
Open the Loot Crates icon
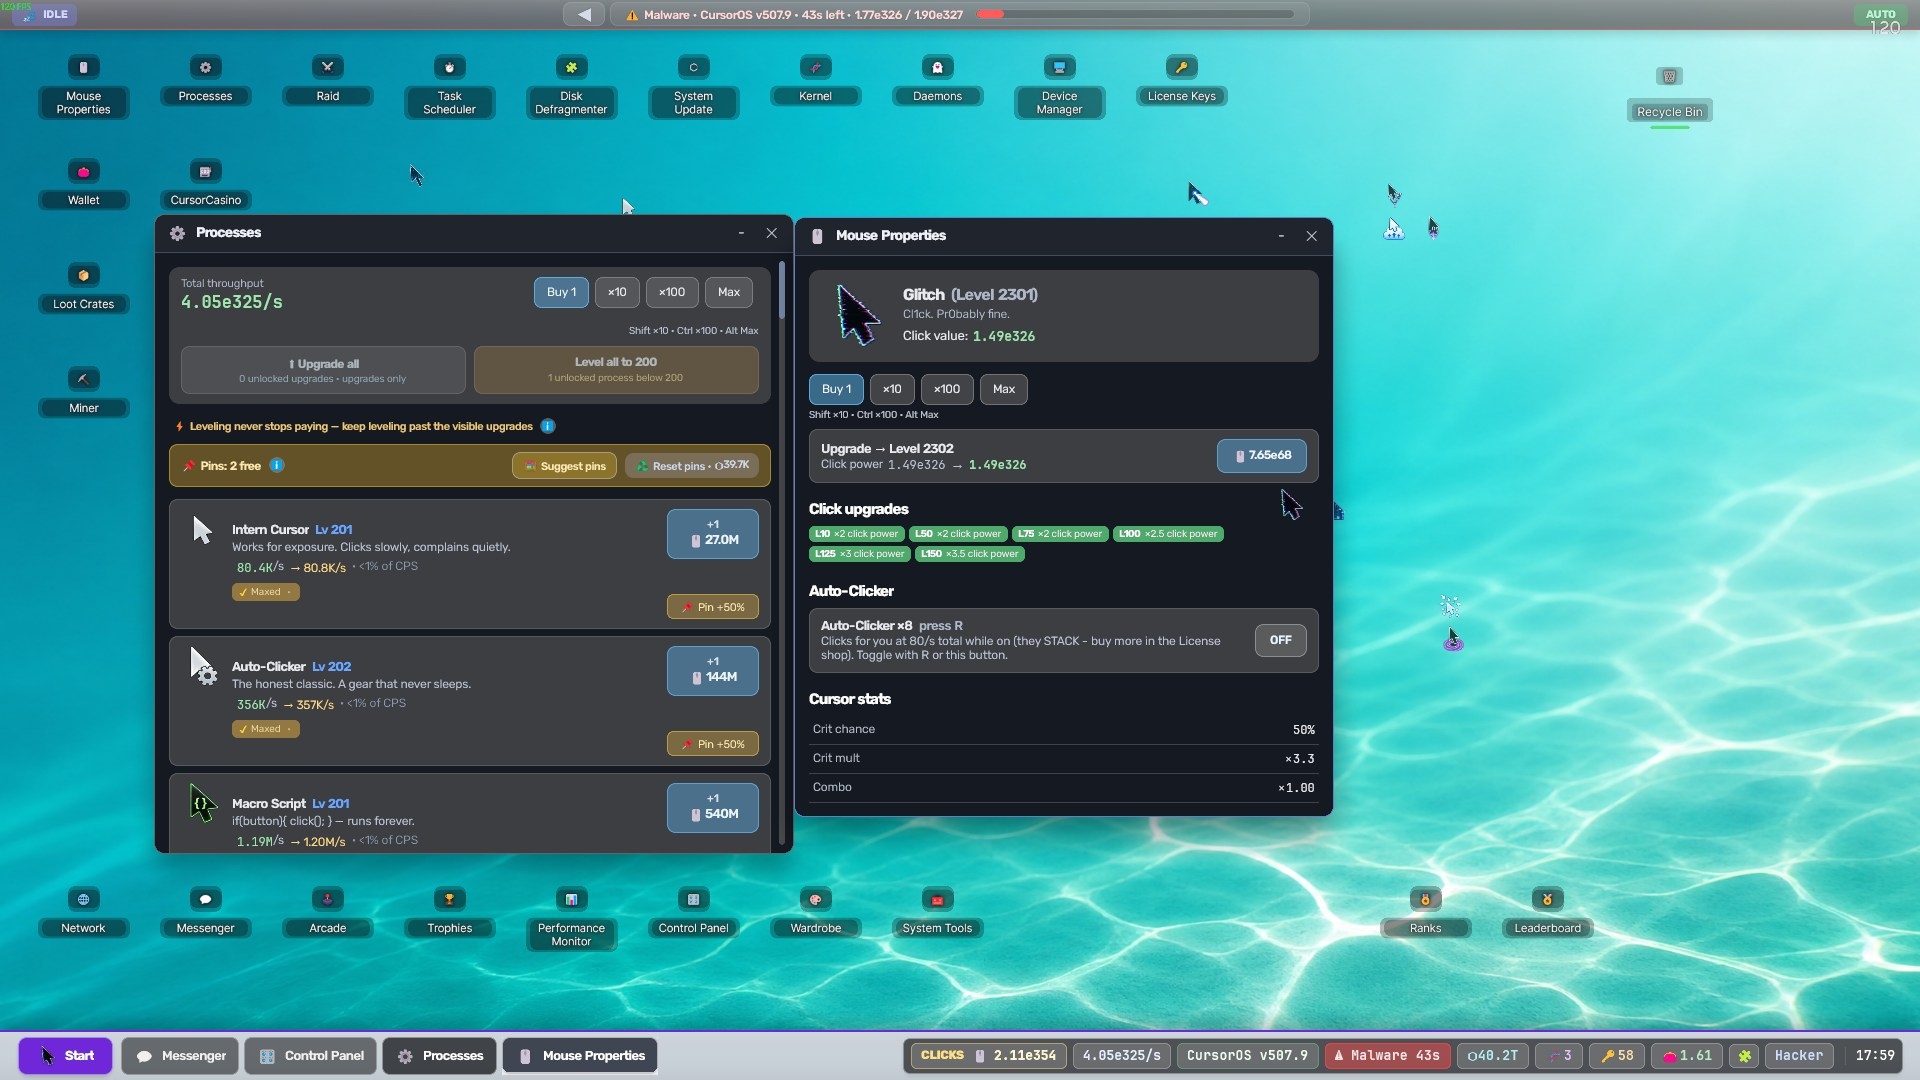(x=83, y=288)
